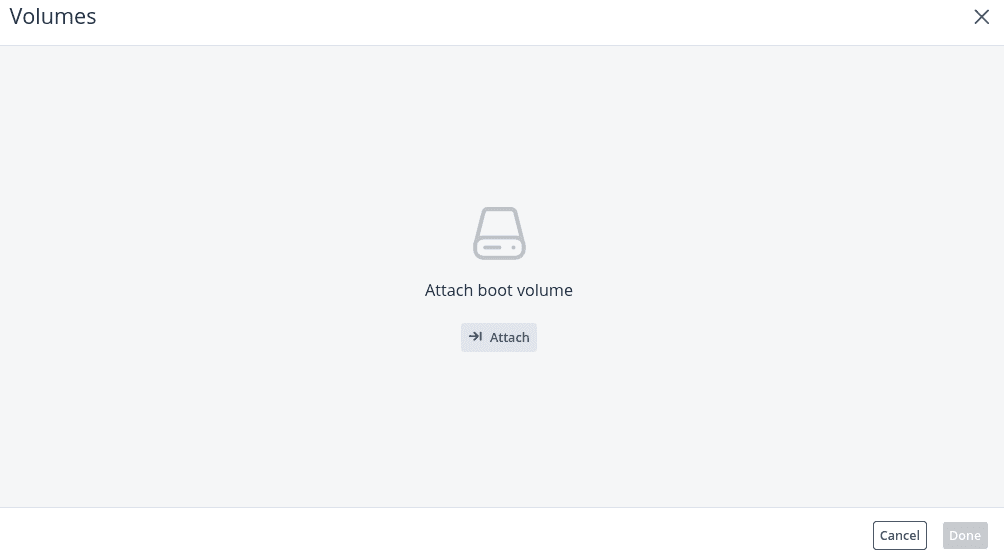Abort volume selection with Cancel
The image size is (1004, 555).
[x=900, y=535]
